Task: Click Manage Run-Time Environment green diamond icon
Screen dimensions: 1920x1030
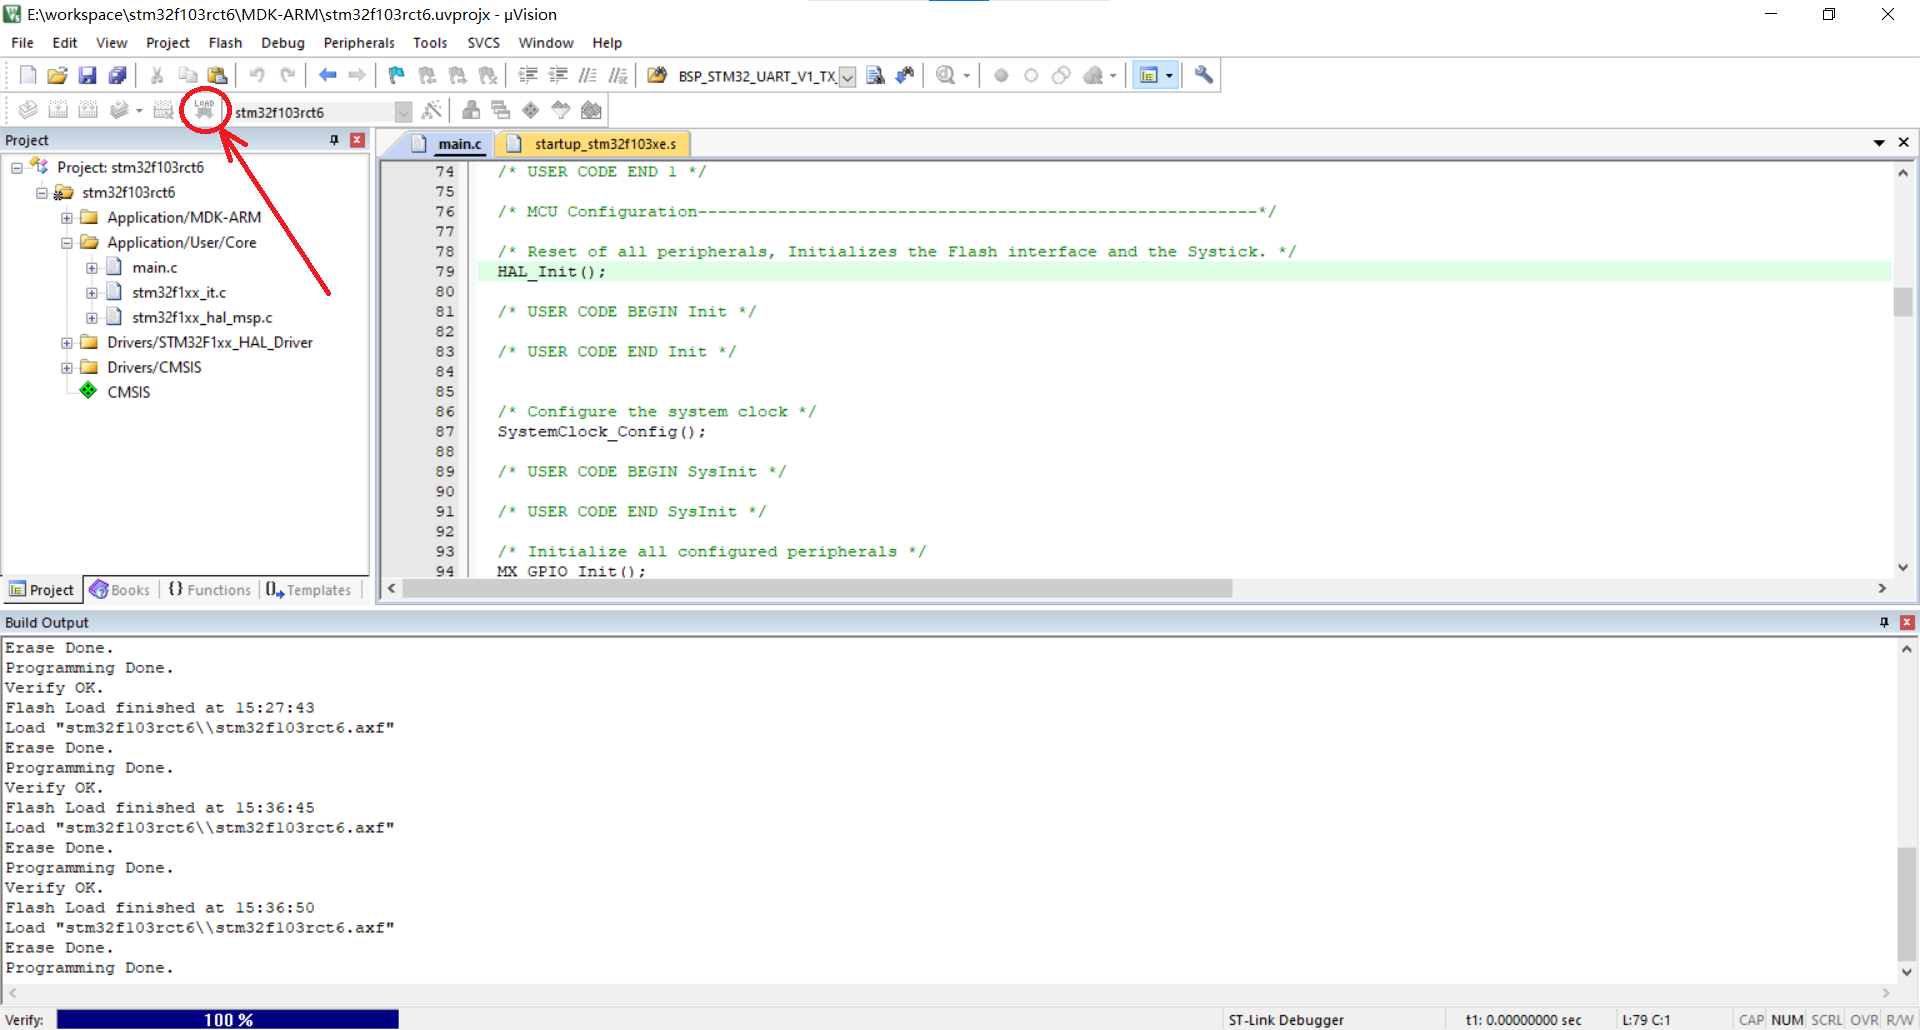Action: 531,110
